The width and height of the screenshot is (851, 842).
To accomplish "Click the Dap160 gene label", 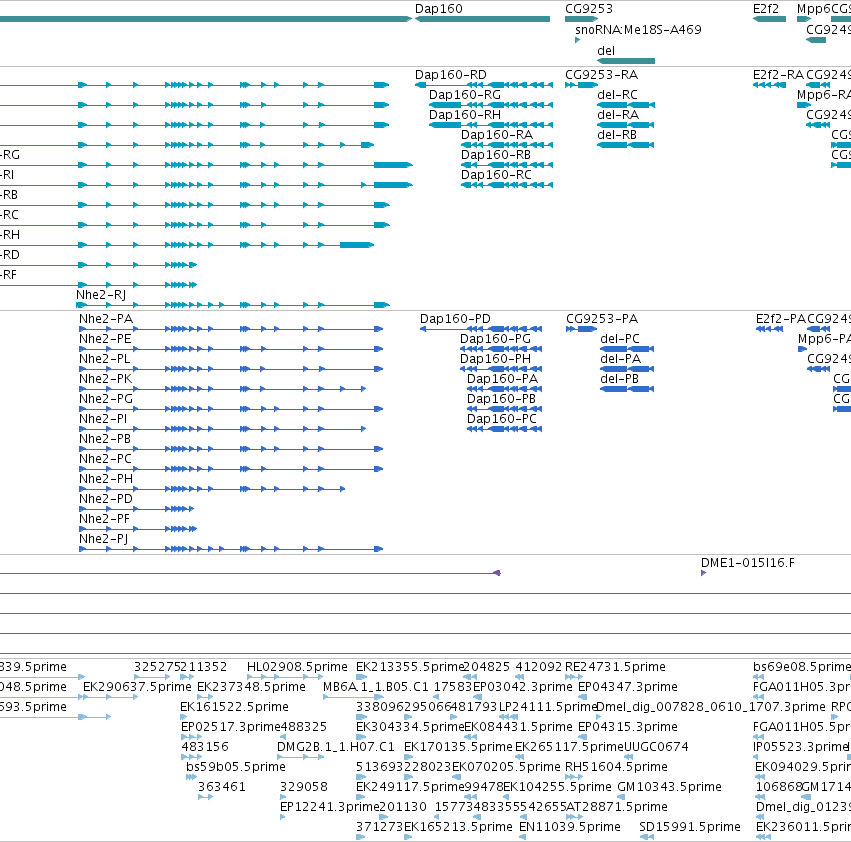I will (x=439, y=9).
